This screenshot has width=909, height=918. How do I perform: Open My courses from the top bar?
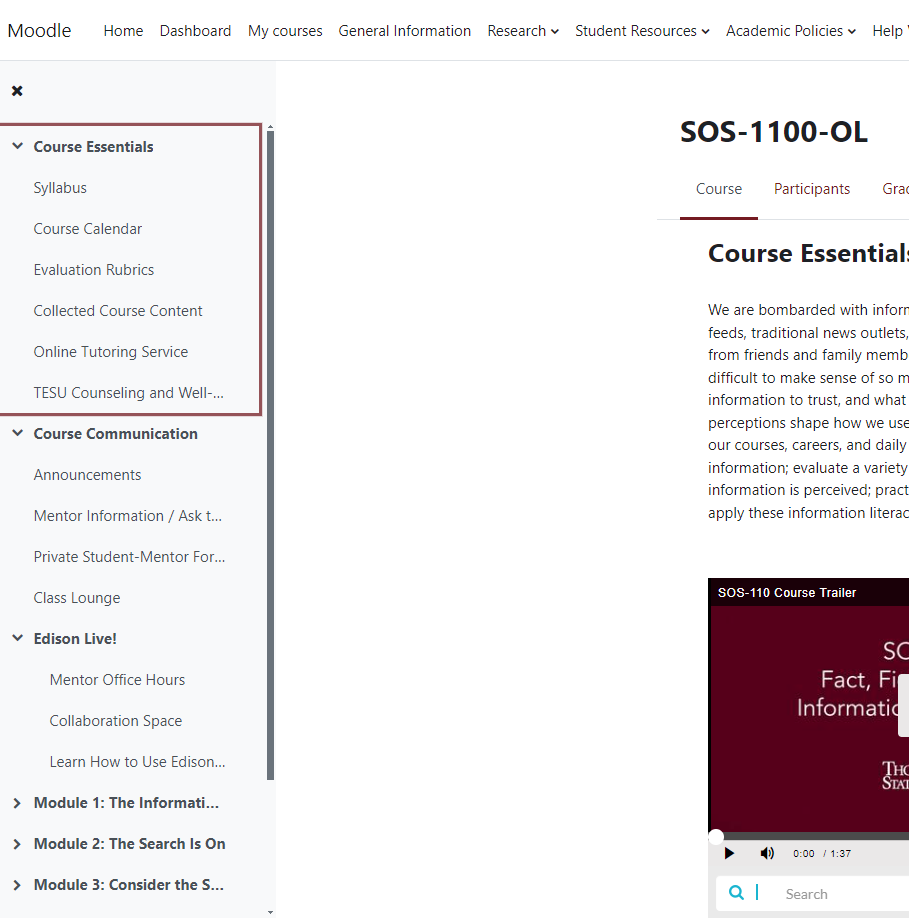[284, 31]
